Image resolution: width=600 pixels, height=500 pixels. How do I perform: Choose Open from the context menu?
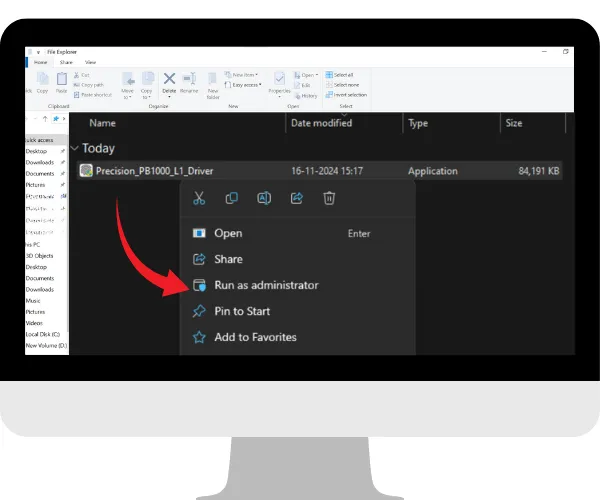pos(297,233)
